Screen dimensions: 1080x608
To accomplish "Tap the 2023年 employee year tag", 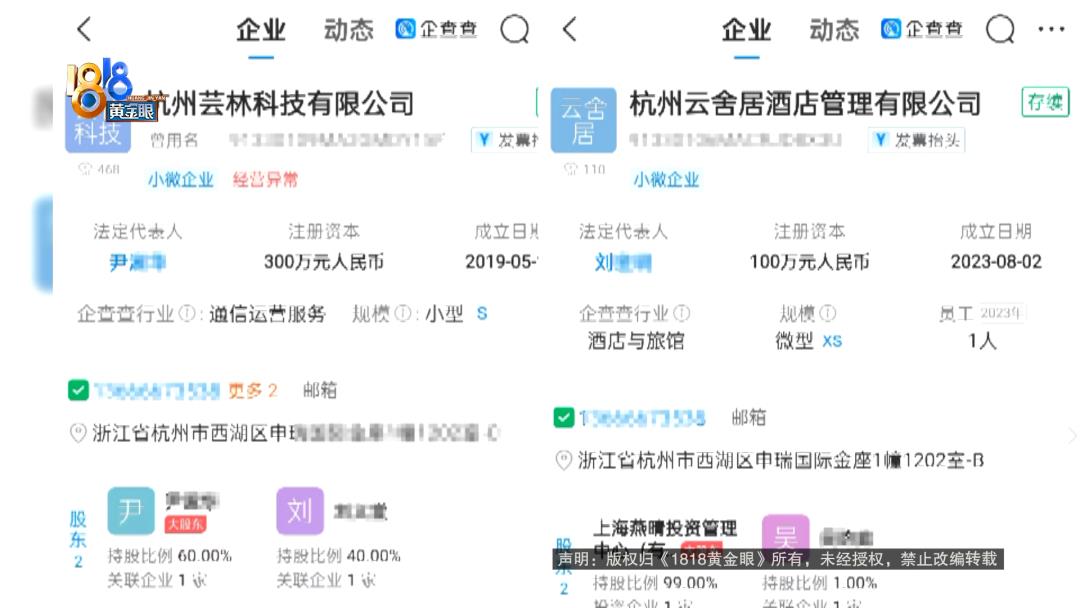I will tap(1001, 313).
